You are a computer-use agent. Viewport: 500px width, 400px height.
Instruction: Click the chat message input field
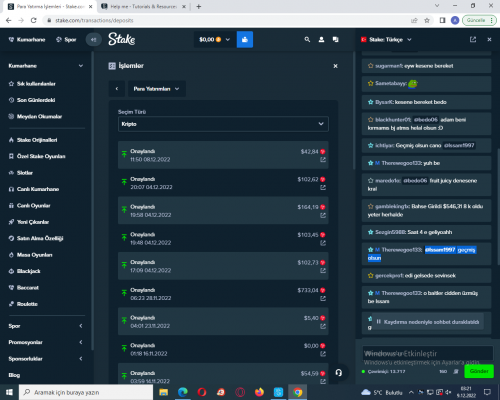coord(428,353)
